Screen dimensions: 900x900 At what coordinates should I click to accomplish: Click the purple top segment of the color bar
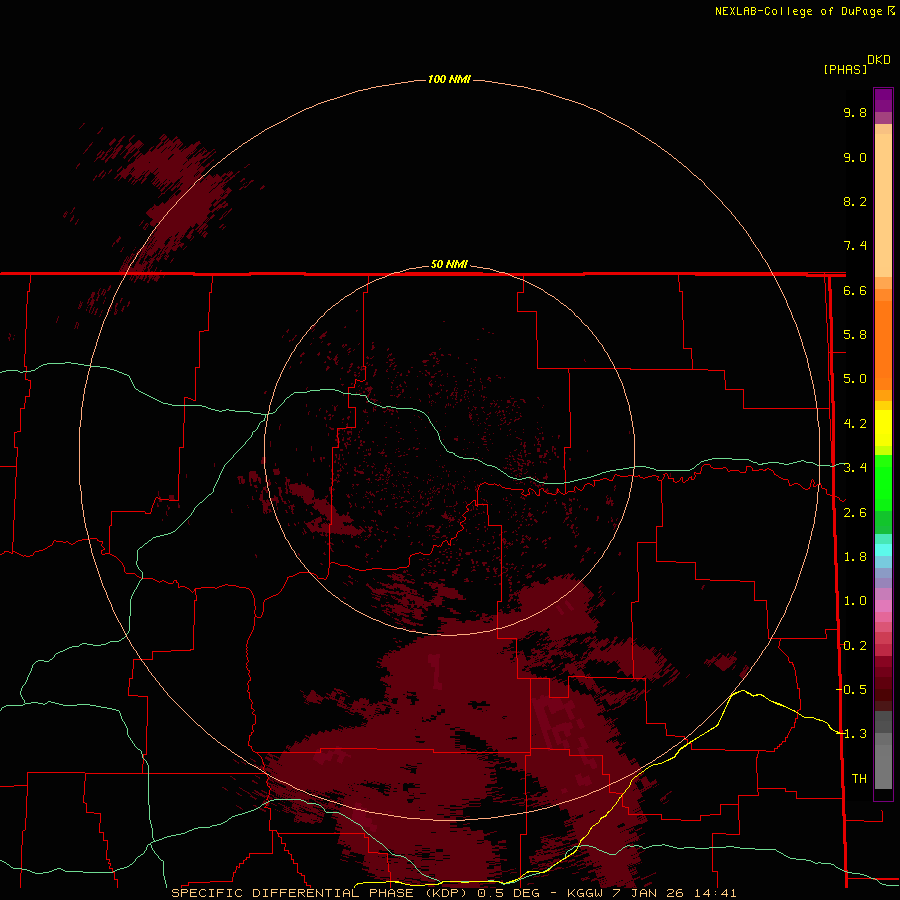pyautogui.click(x=883, y=100)
